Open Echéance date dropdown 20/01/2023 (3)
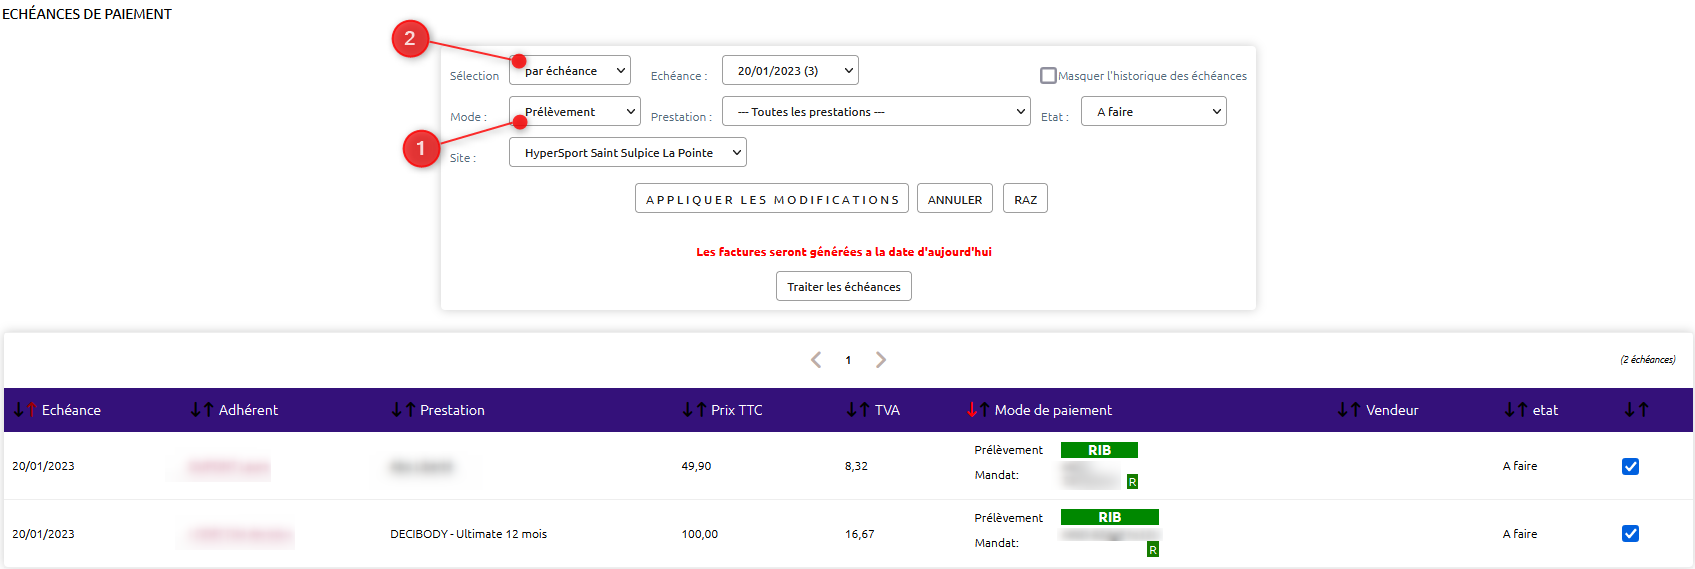This screenshot has height=569, width=1695. pyautogui.click(x=790, y=70)
